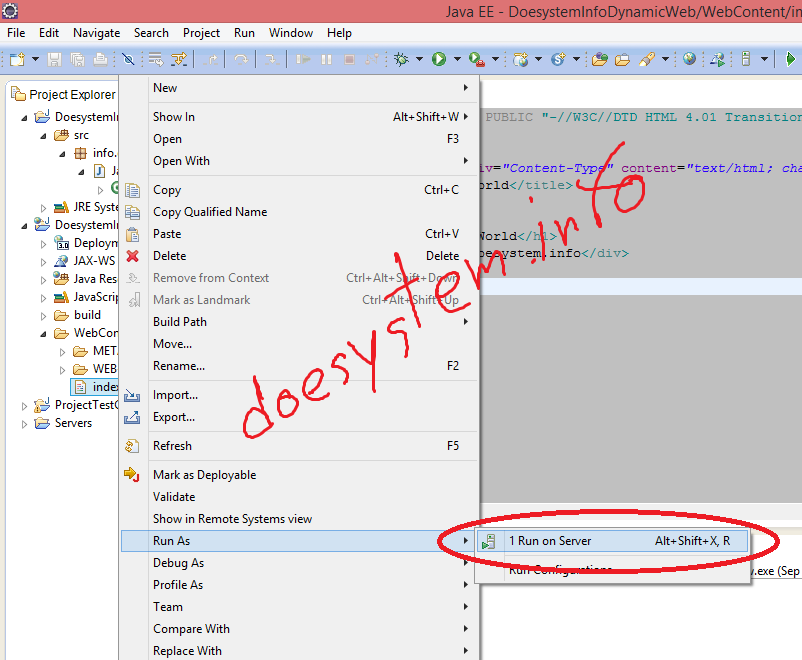The height and width of the screenshot is (660, 802).
Task: Expand the JAX-WS node
Action: point(43,262)
